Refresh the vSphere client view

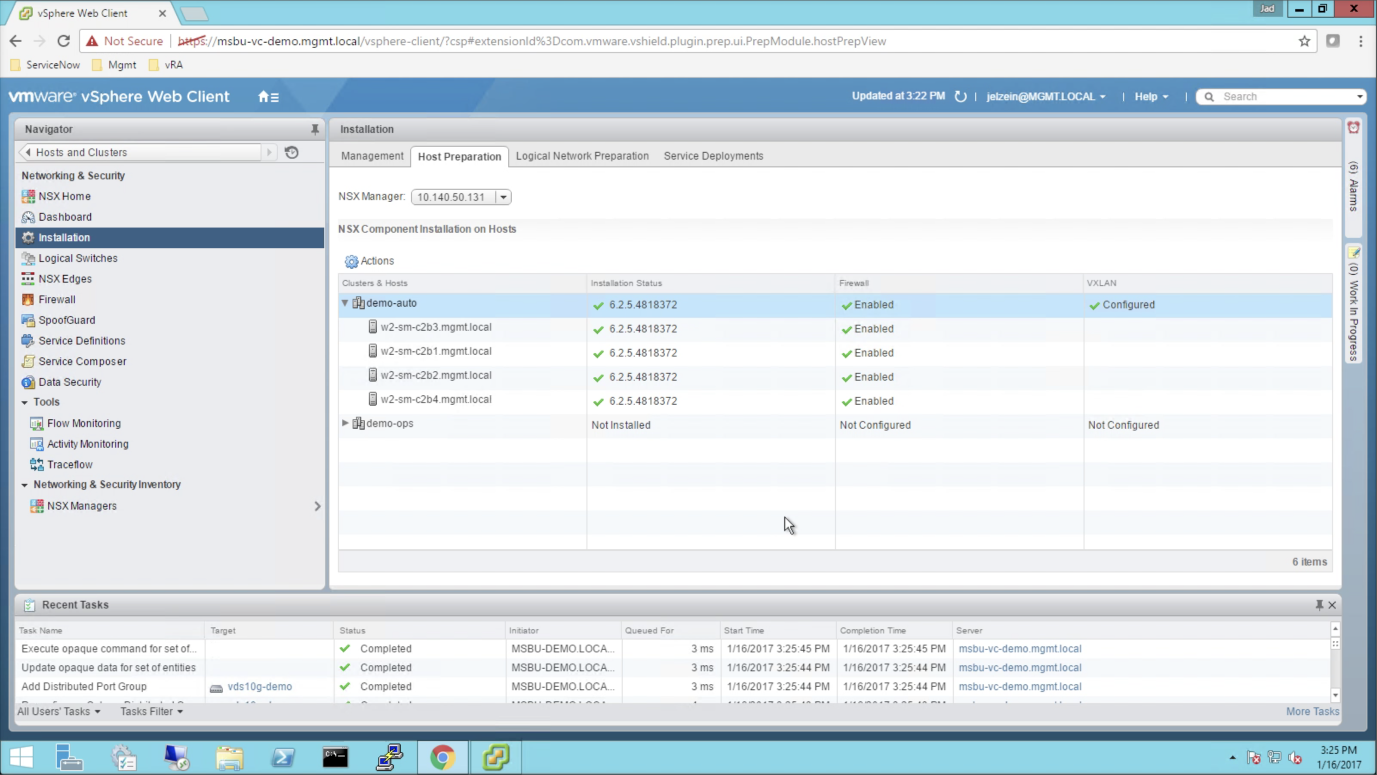point(960,97)
